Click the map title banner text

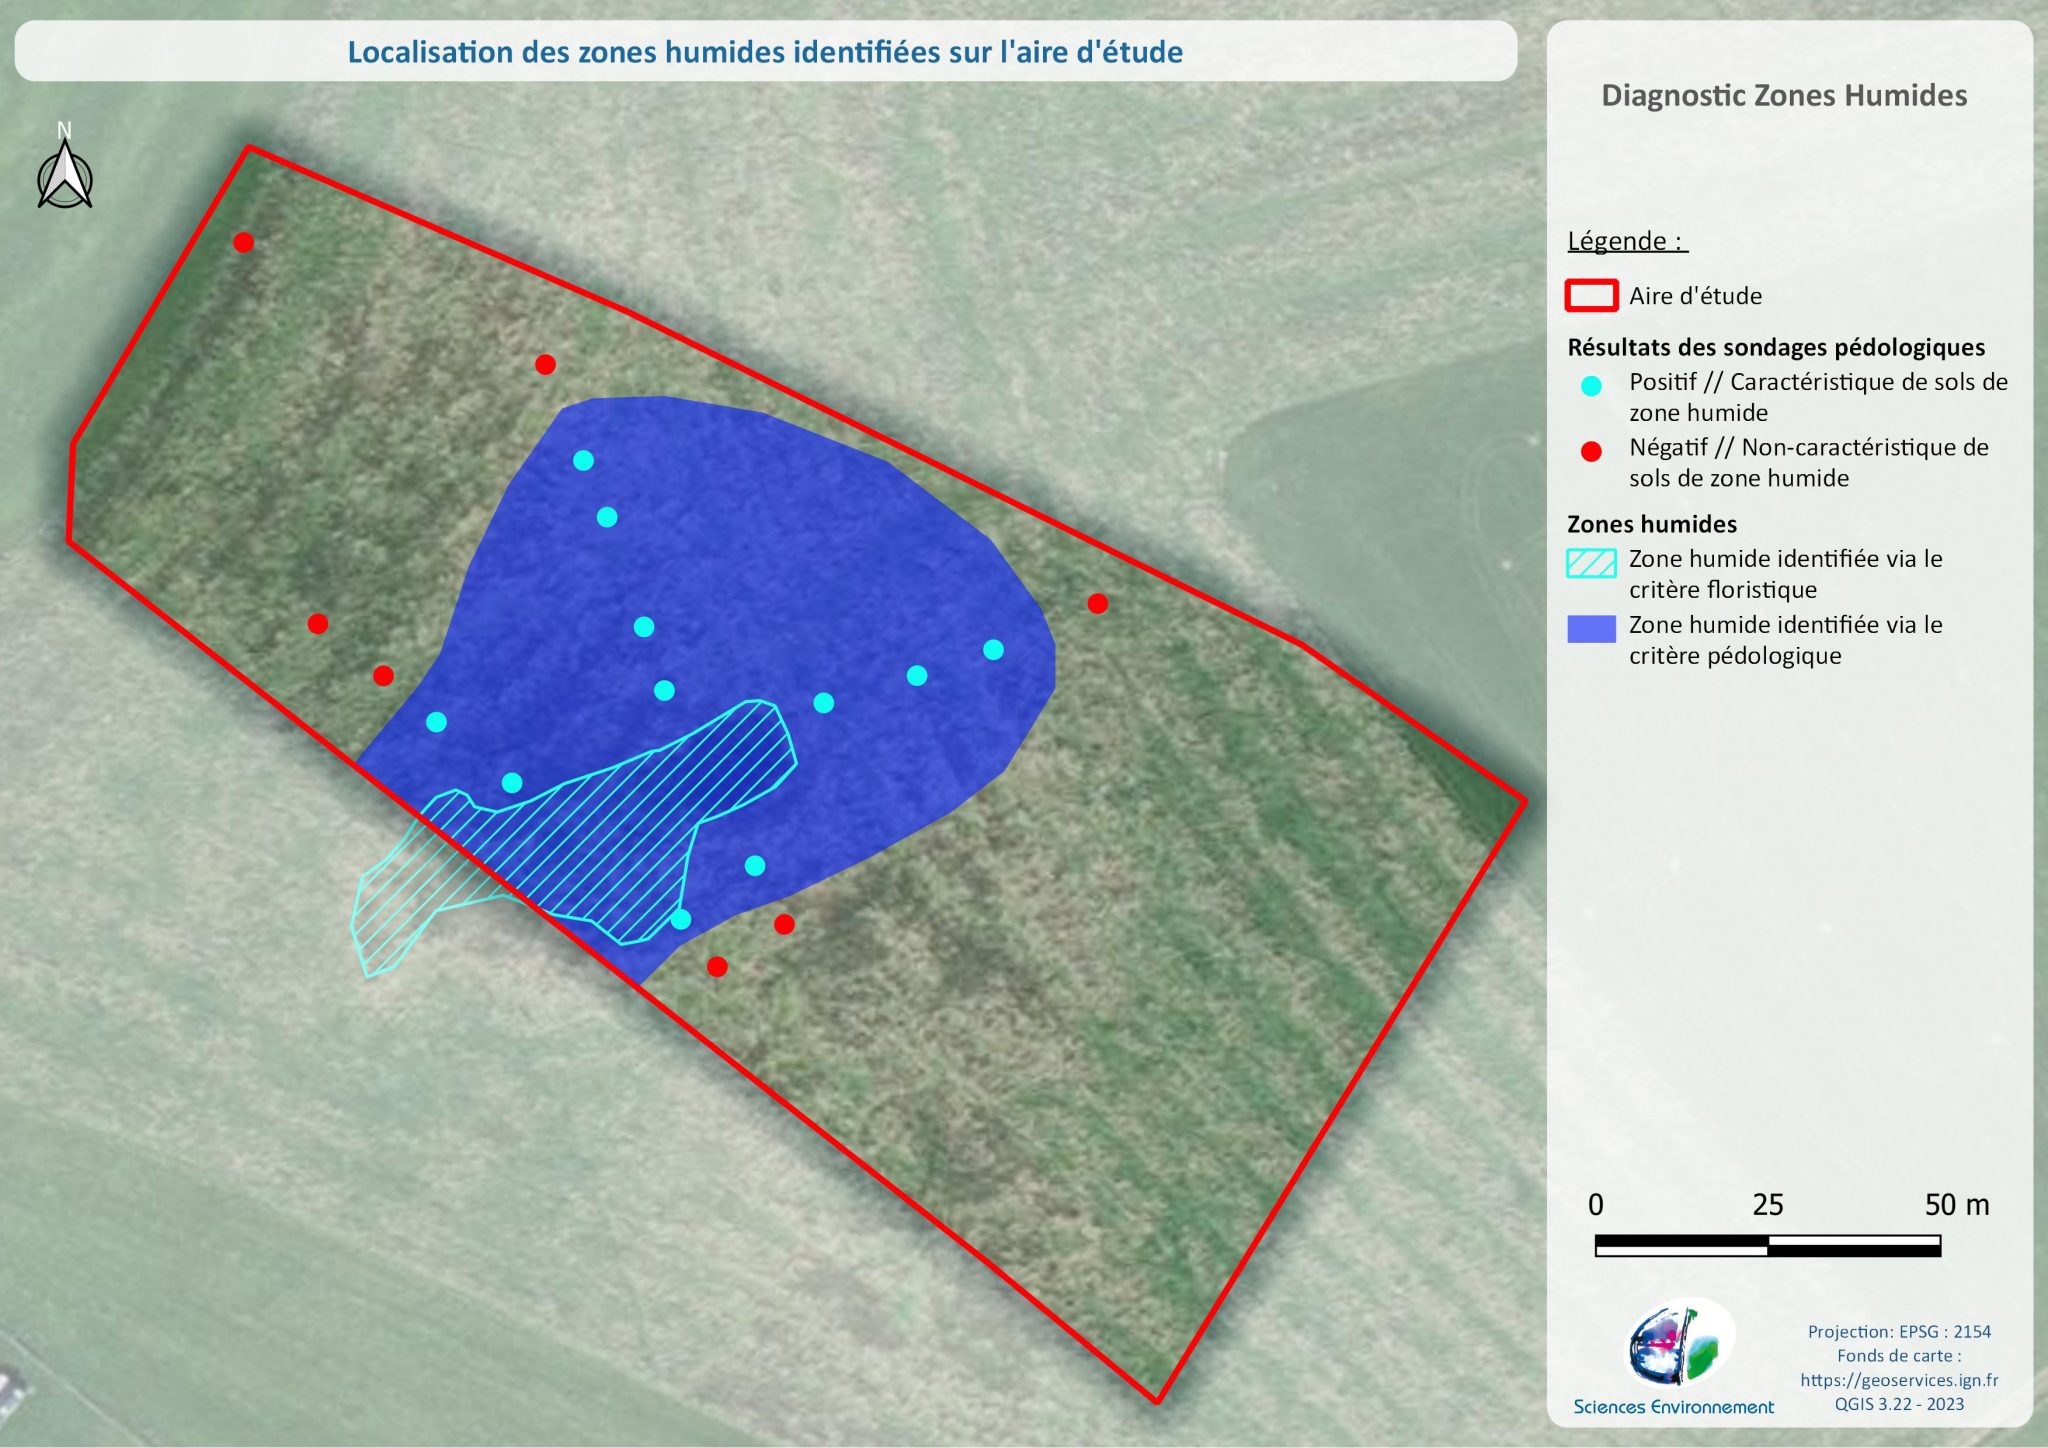765,52
